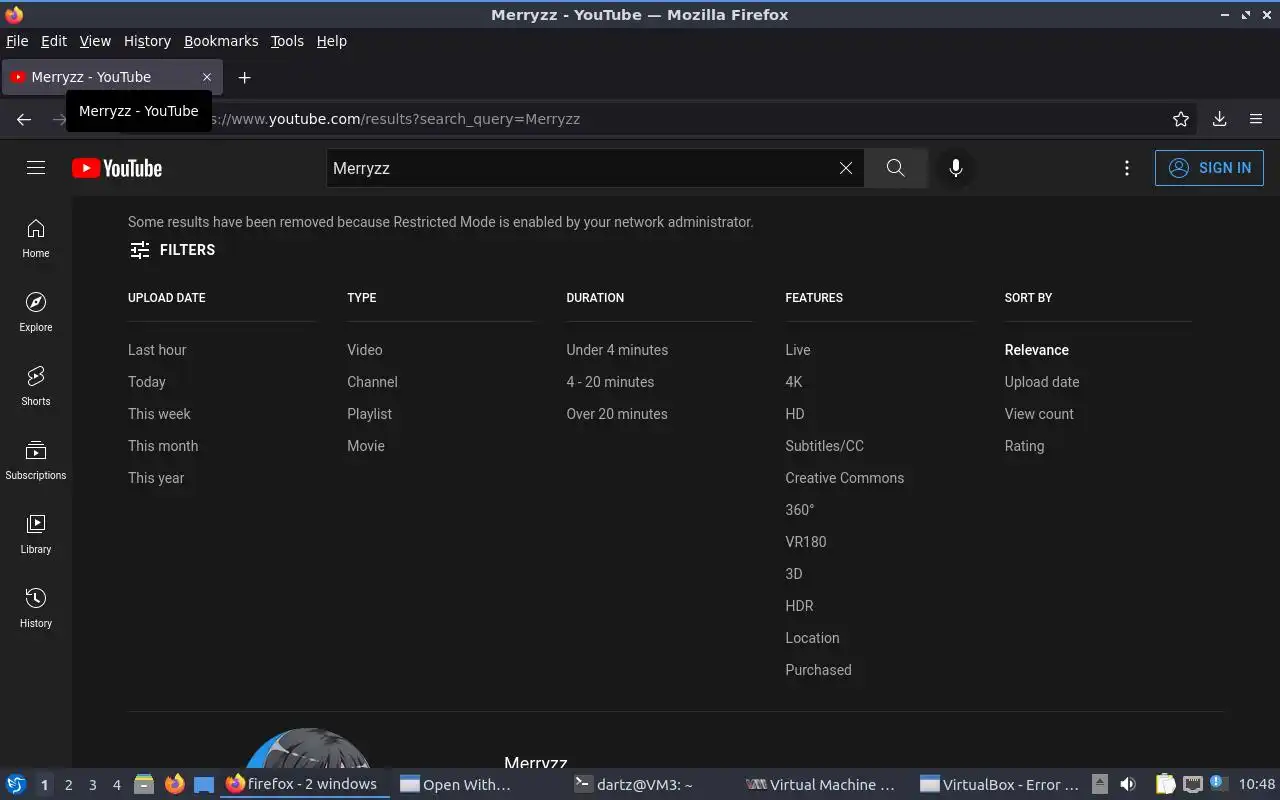Open the Firefox application hamburger menu

click(1256, 119)
